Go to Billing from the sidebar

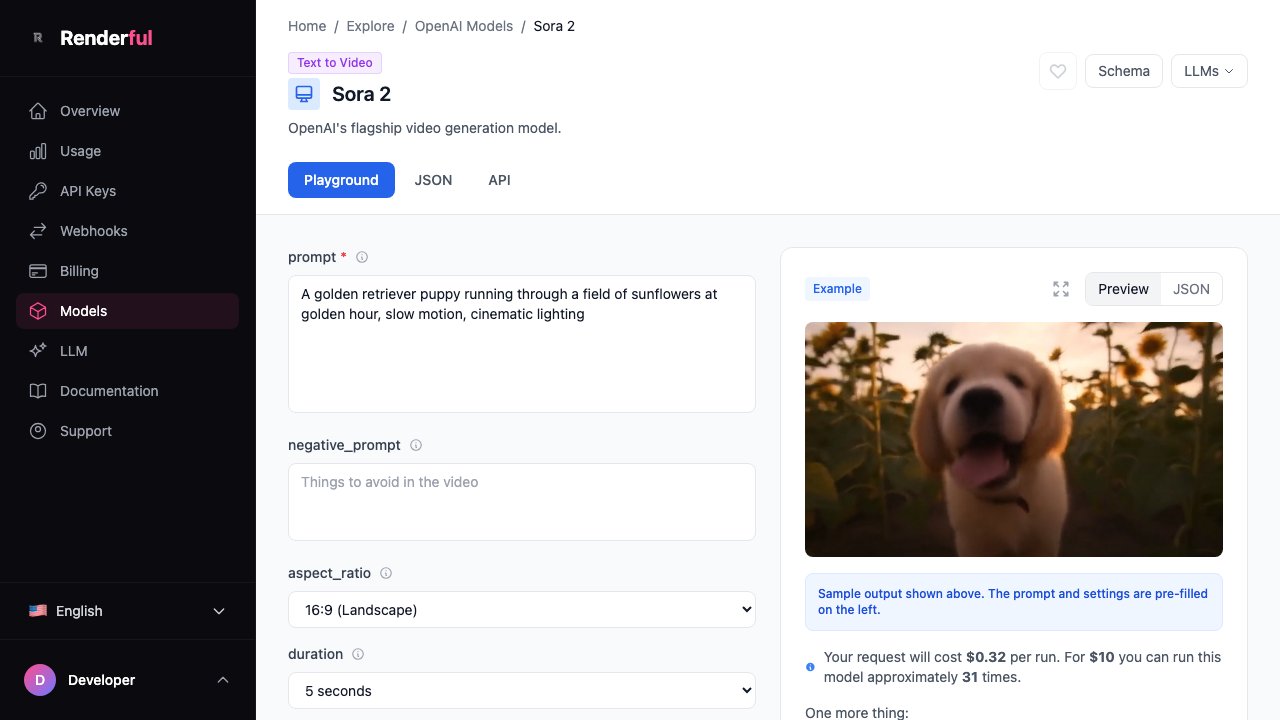coord(79,271)
